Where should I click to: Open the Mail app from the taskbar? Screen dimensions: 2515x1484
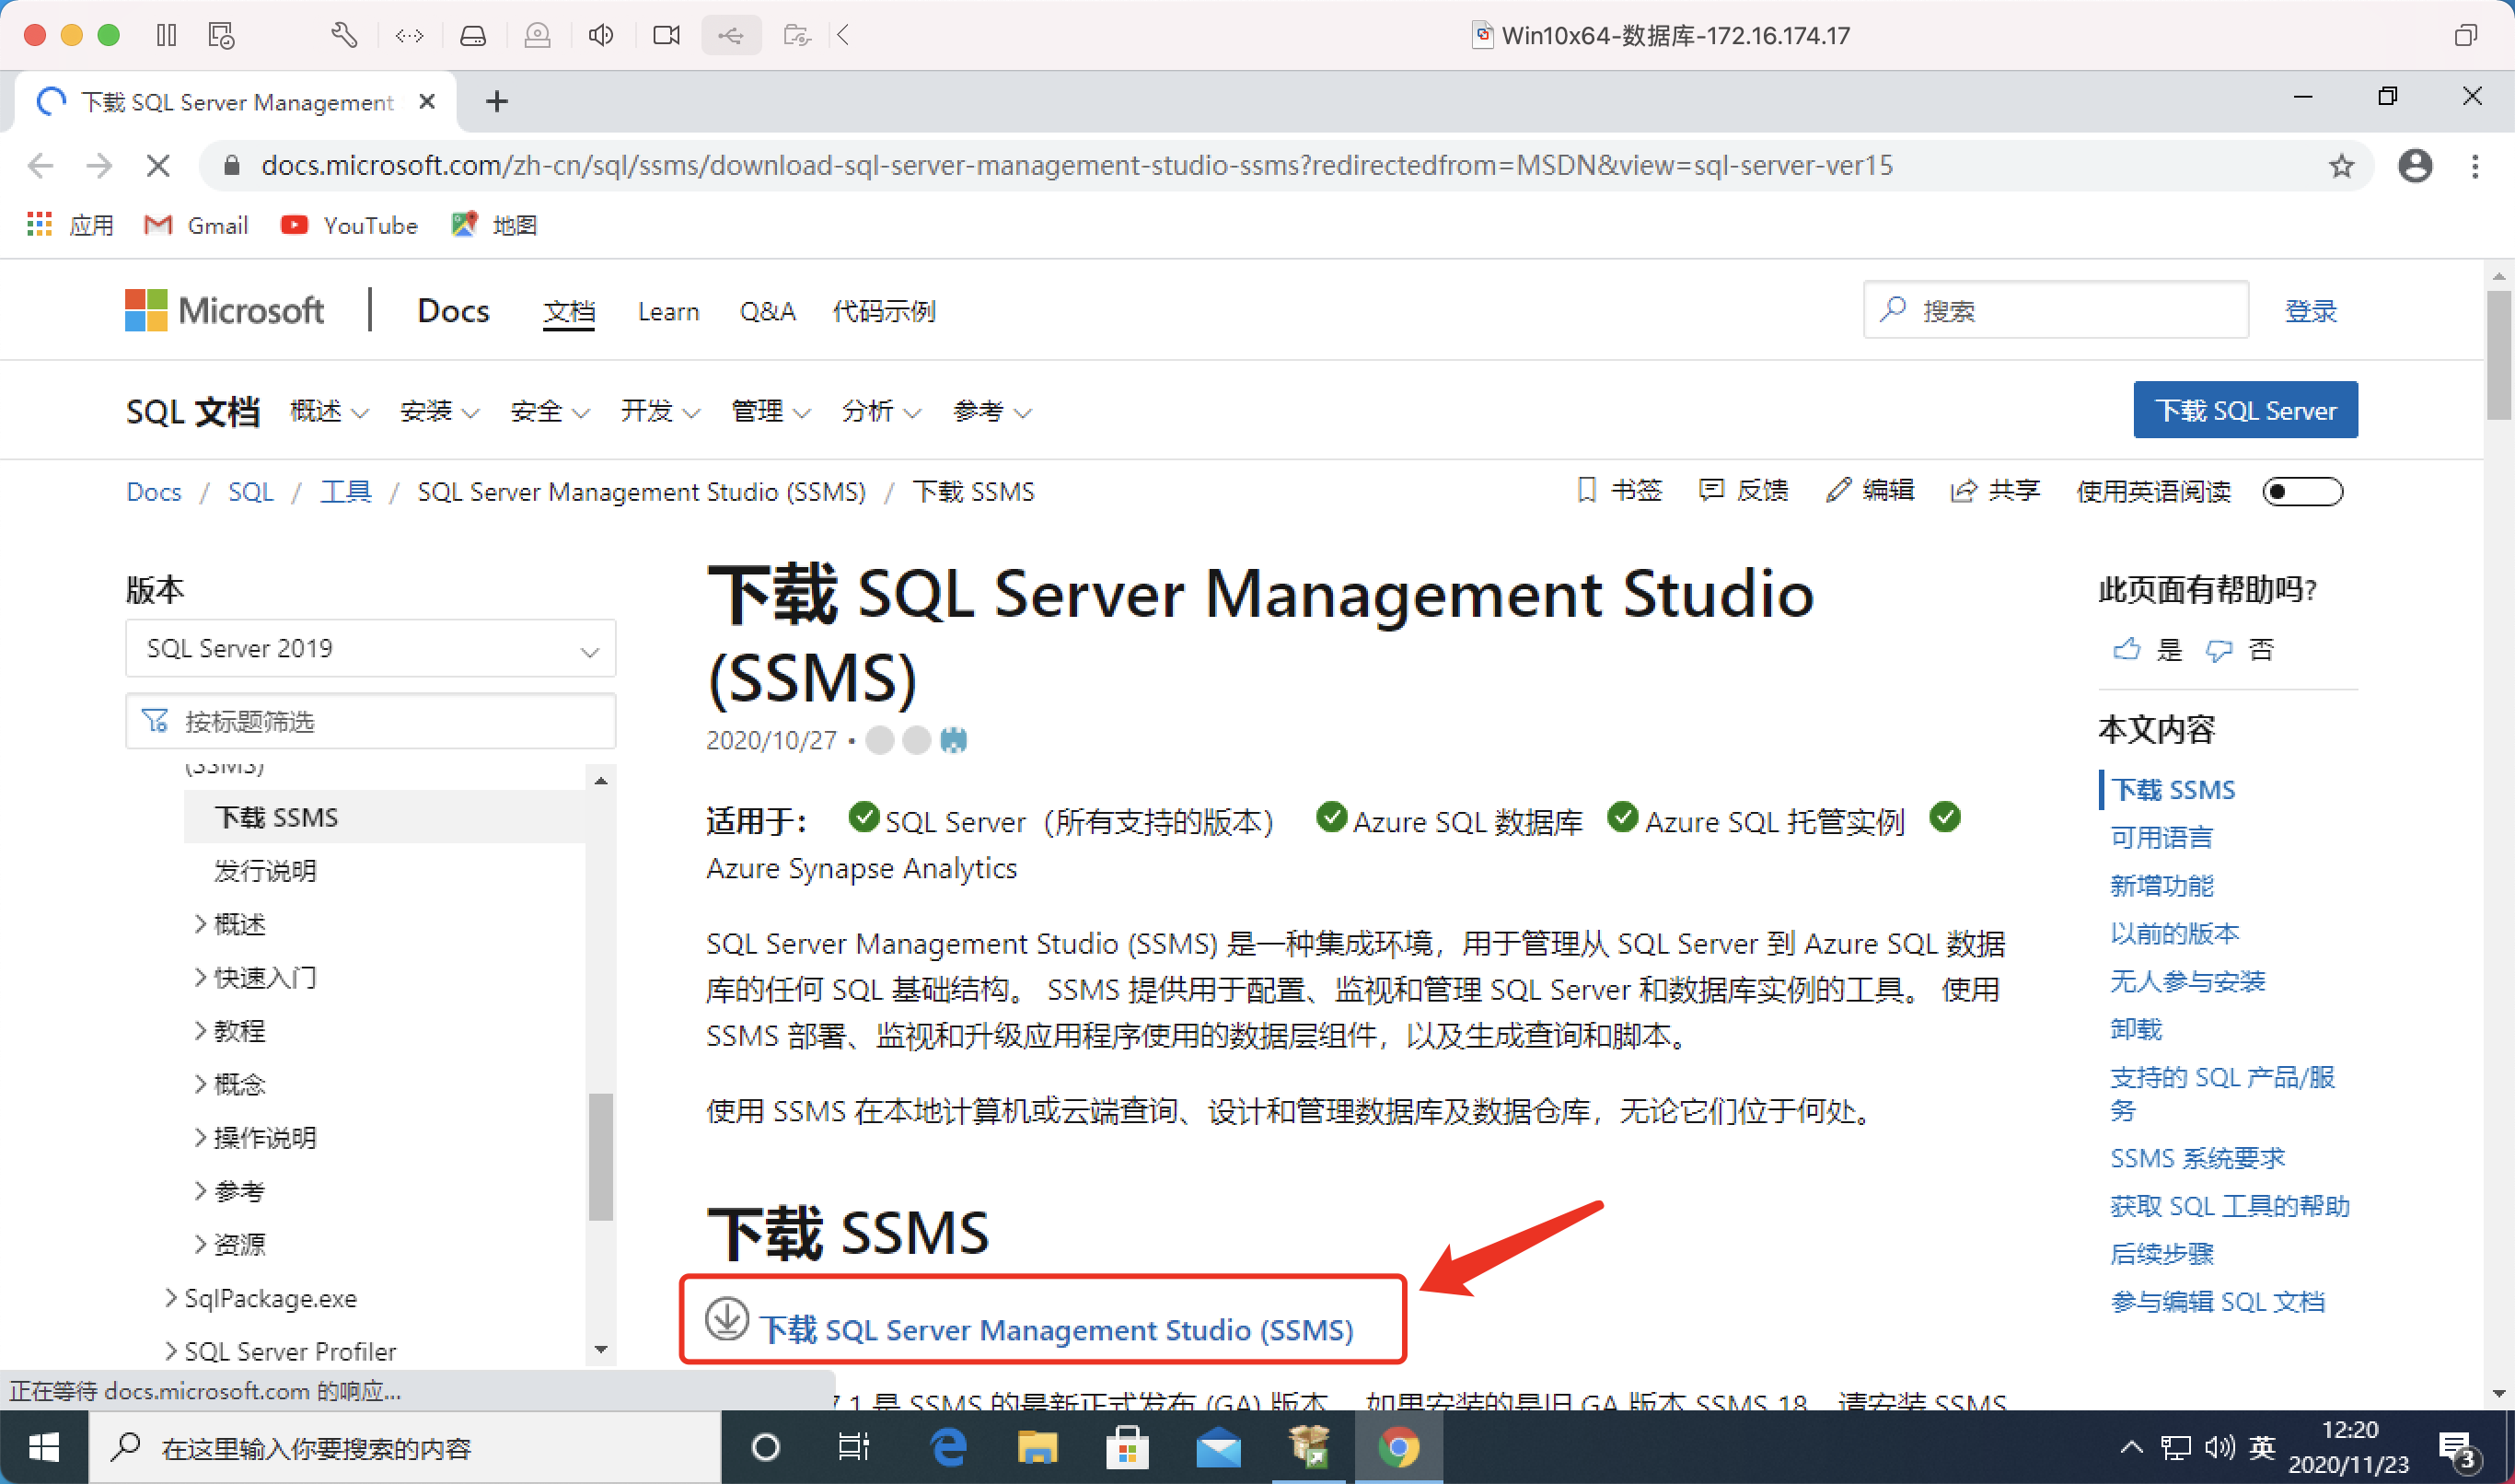1218,1447
